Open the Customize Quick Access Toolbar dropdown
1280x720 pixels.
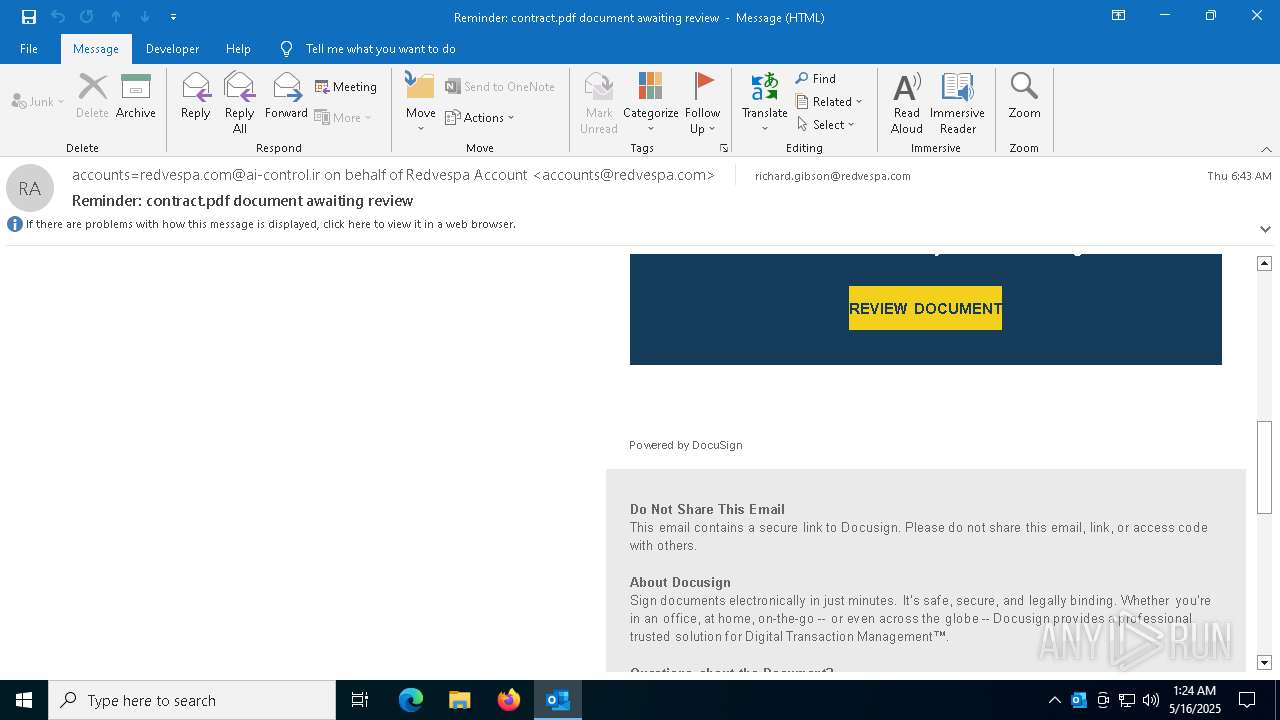[173, 17]
